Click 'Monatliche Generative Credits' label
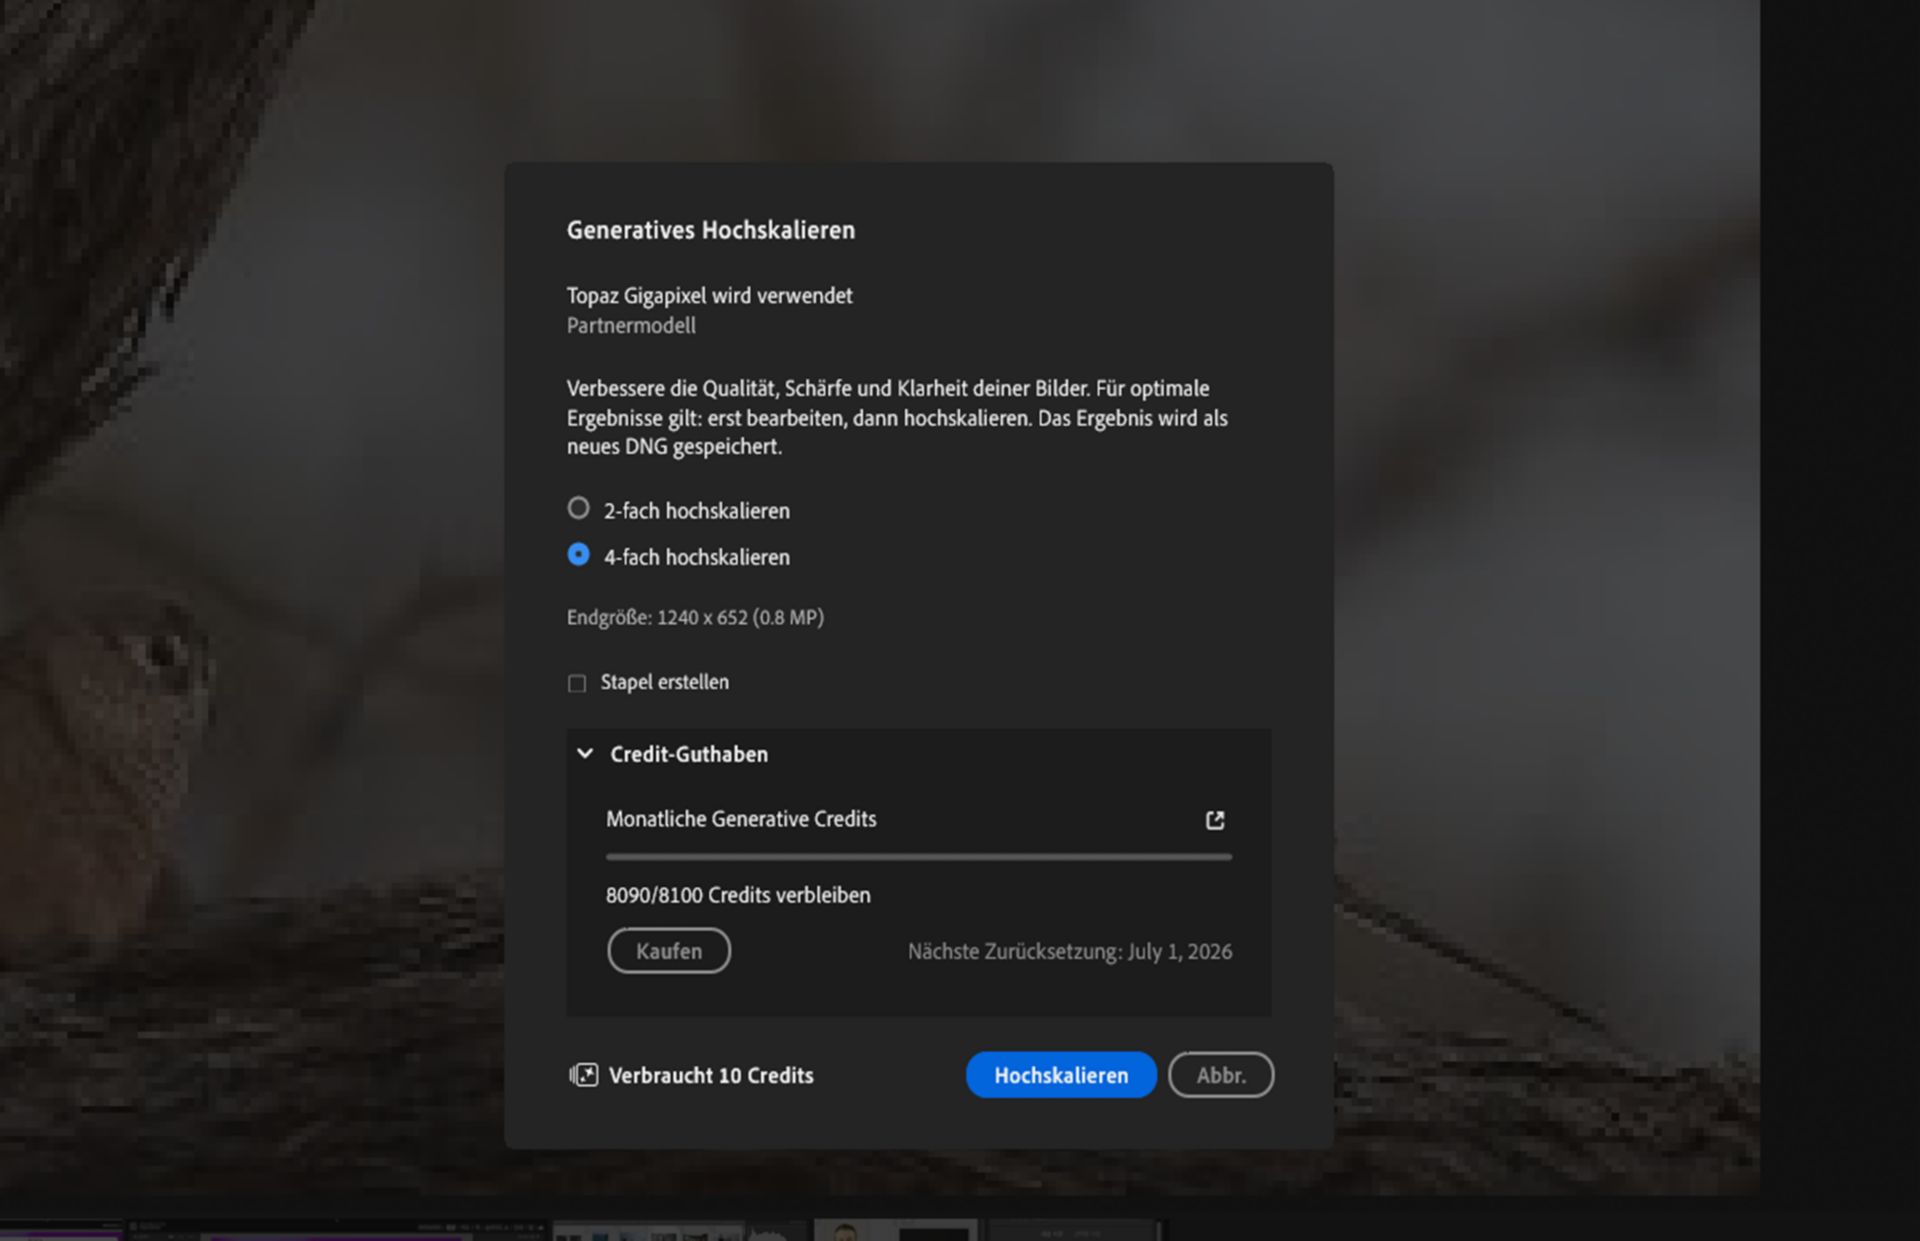Viewport: 1920px width, 1241px height. [x=741, y=819]
